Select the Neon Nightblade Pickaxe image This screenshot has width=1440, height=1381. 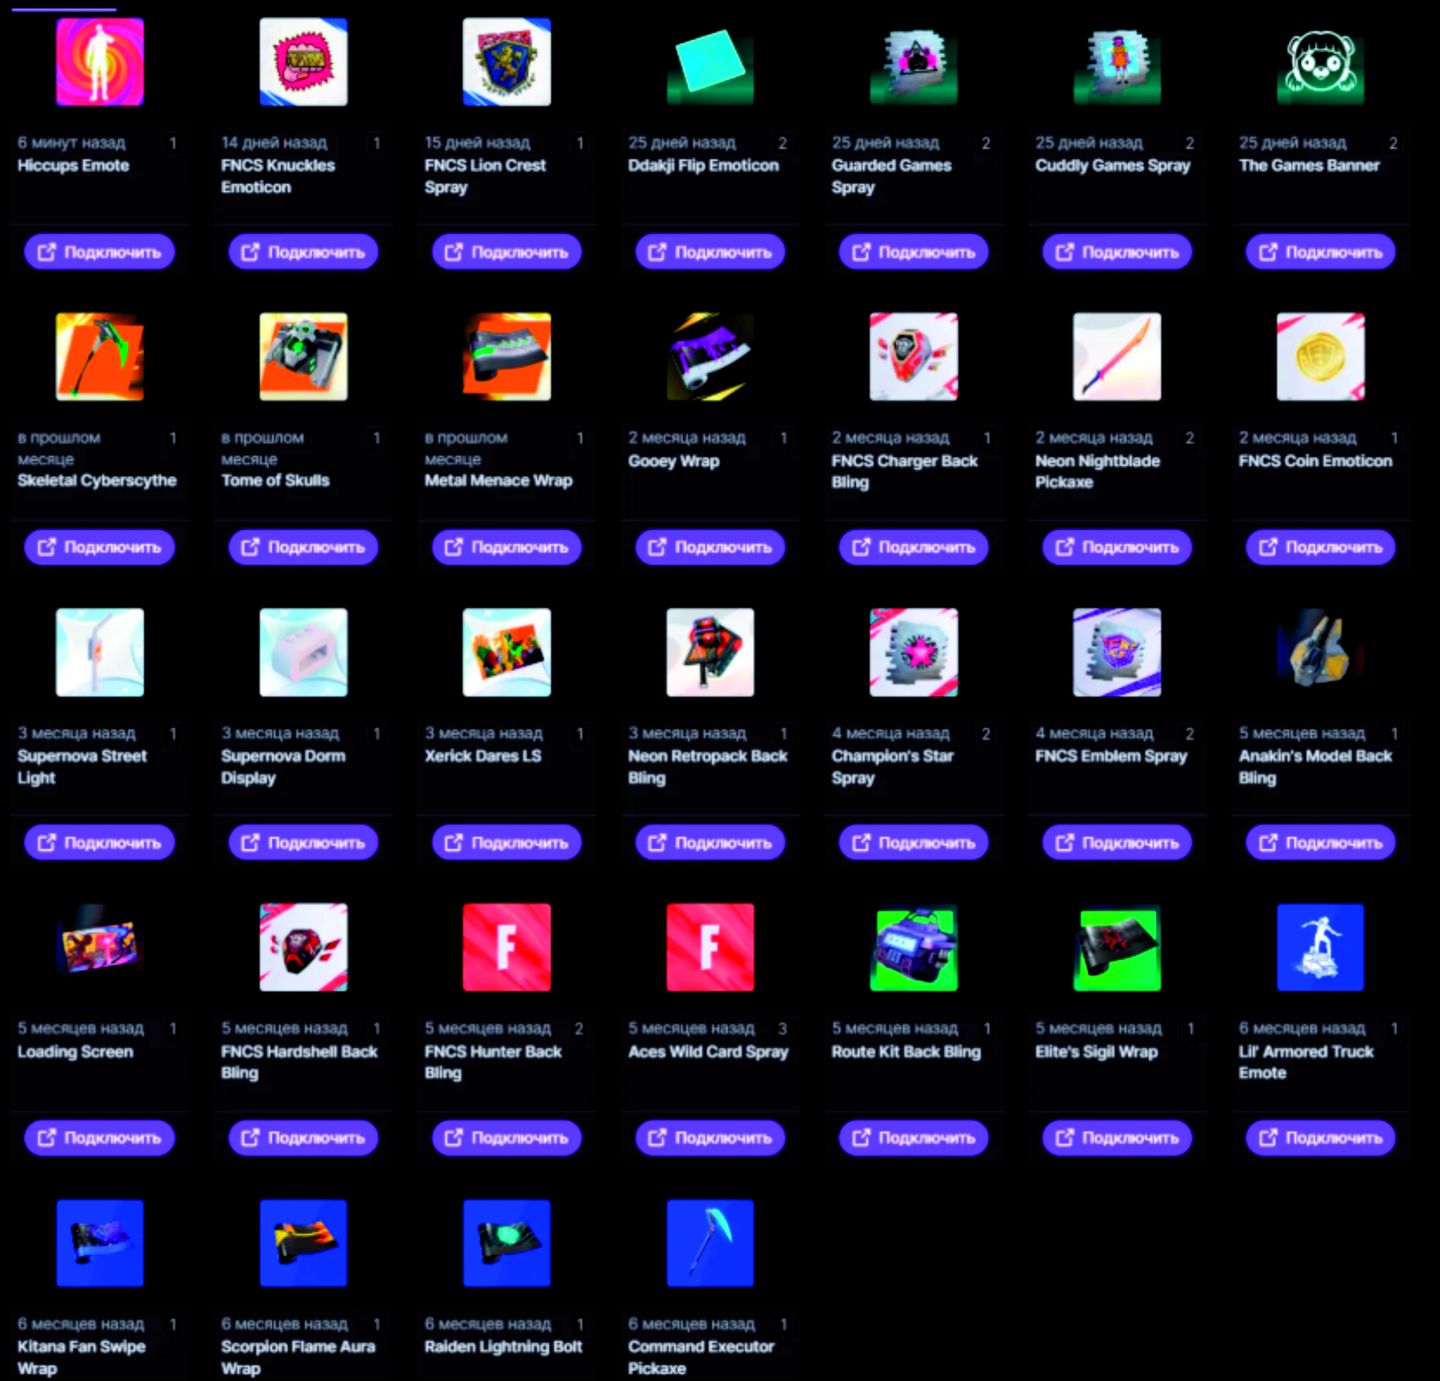[x=1117, y=357]
